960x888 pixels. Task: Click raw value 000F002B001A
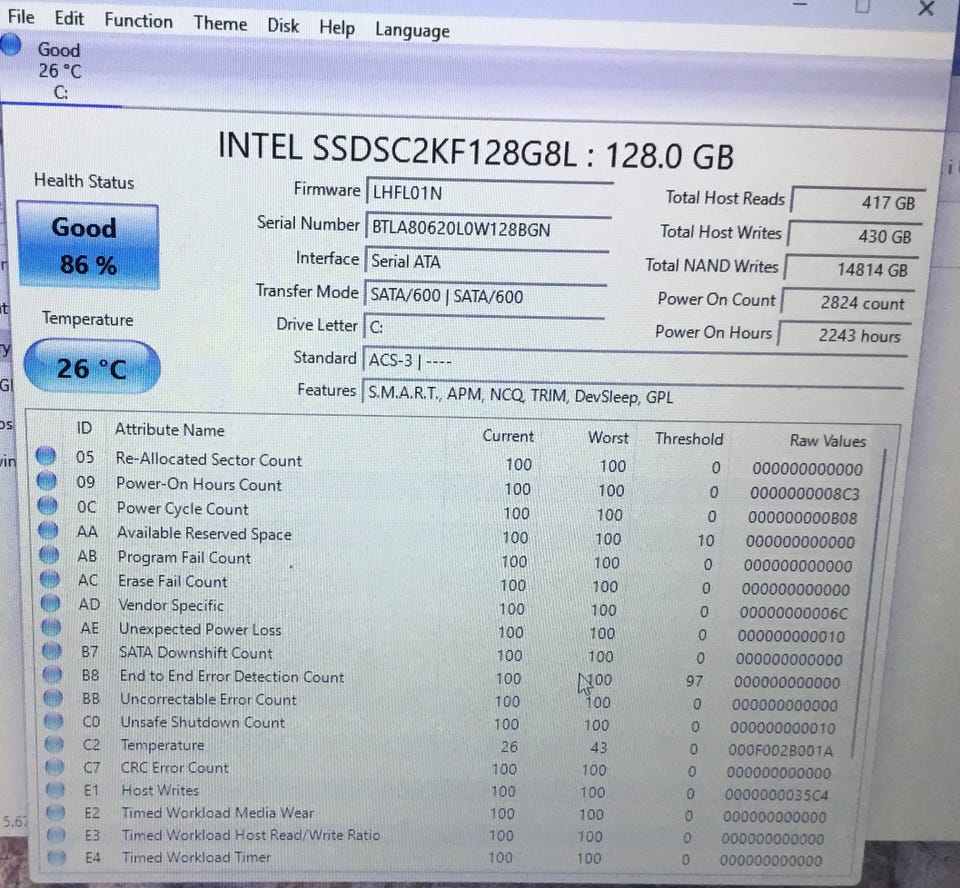781,750
